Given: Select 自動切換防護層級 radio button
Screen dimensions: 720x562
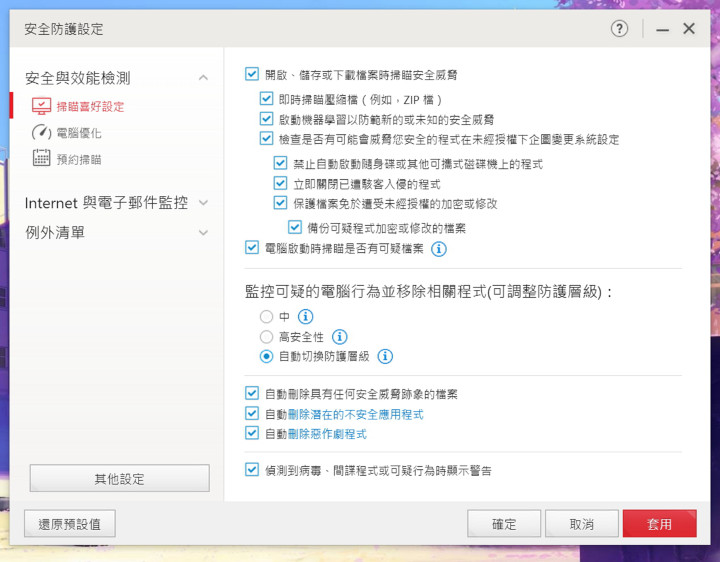Looking at the screenshot, I should click(266, 356).
